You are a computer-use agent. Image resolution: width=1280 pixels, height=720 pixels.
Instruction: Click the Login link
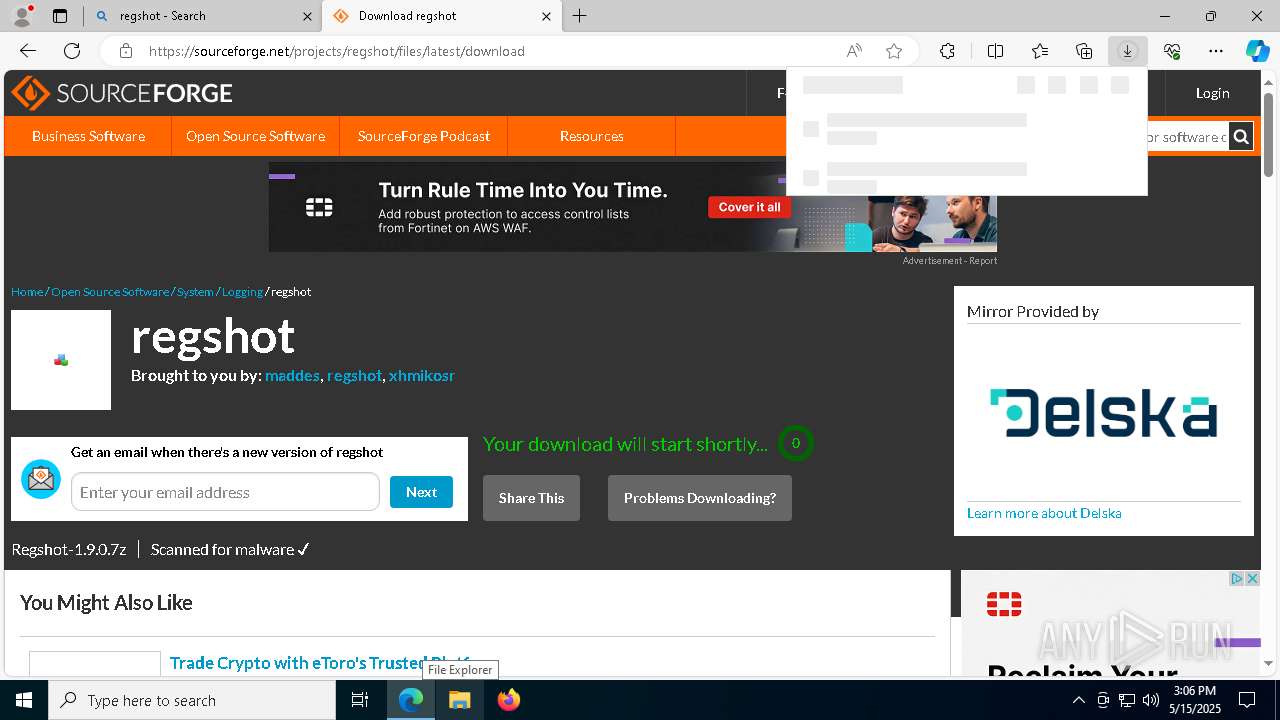point(1212,93)
